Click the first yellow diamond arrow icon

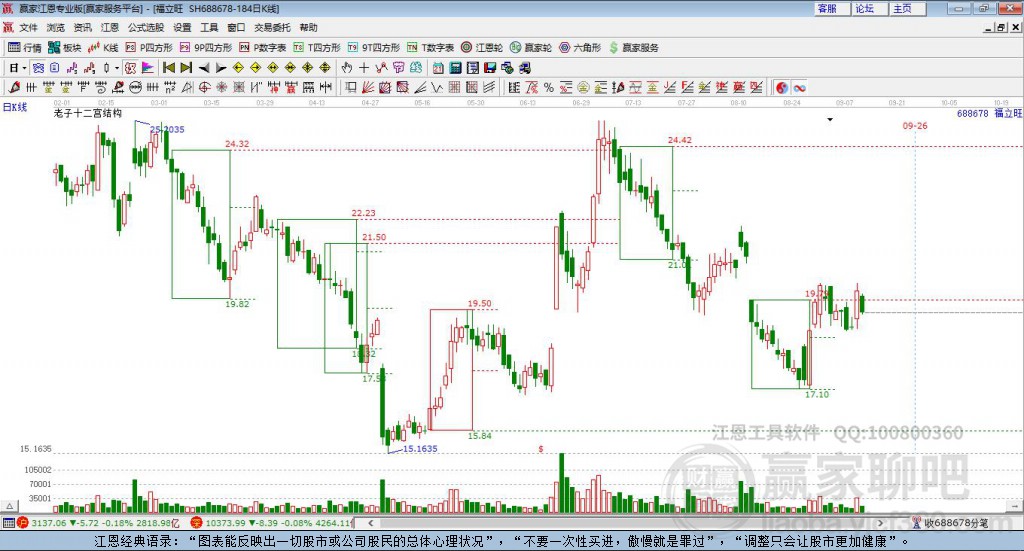238,67
